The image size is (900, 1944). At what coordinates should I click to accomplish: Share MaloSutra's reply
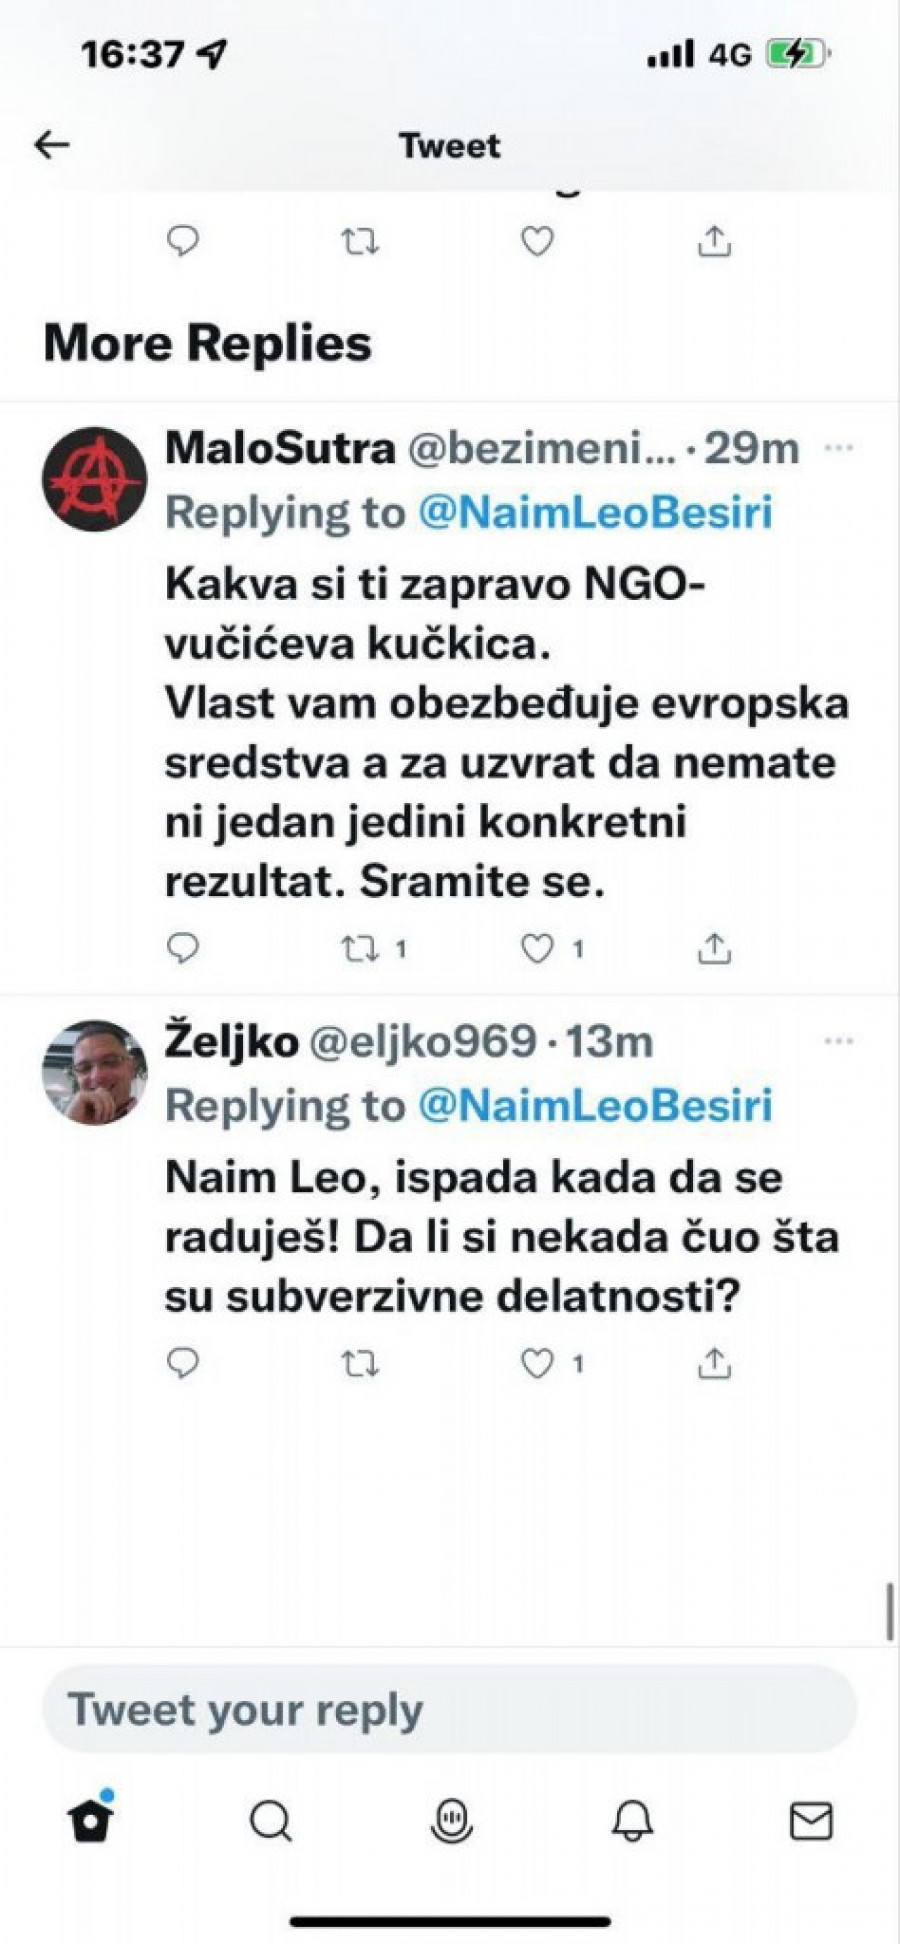click(714, 948)
